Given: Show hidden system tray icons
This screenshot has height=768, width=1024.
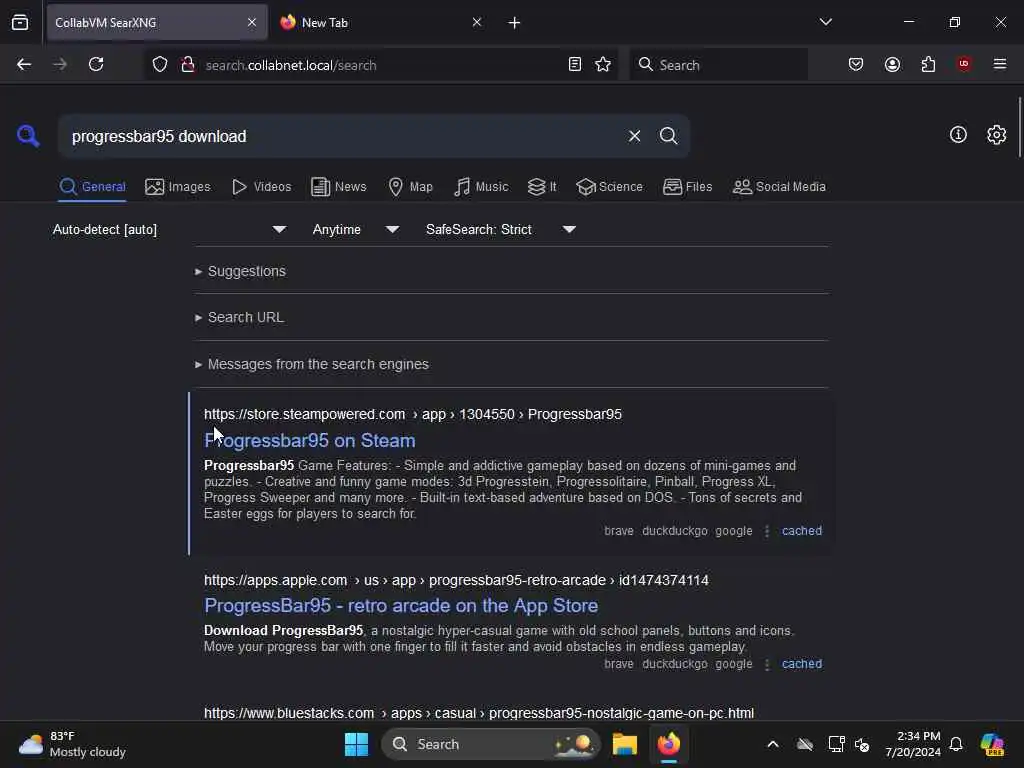Looking at the screenshot, I should [x=773, y=744].
